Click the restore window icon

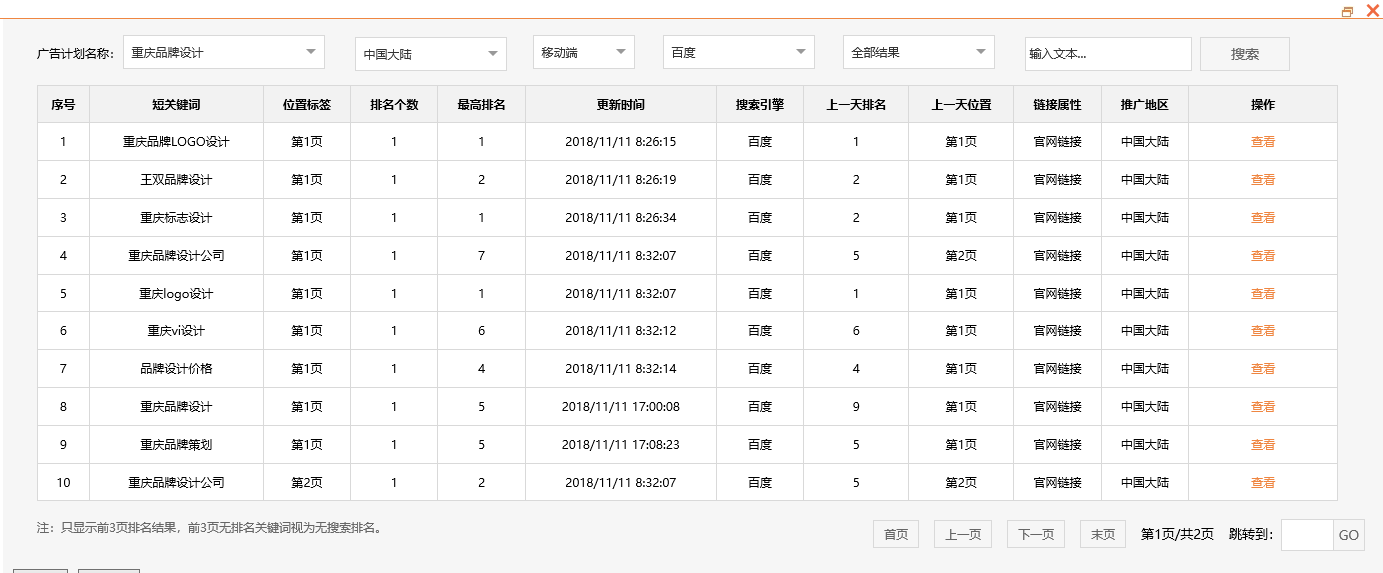(x=1347, y=12)
